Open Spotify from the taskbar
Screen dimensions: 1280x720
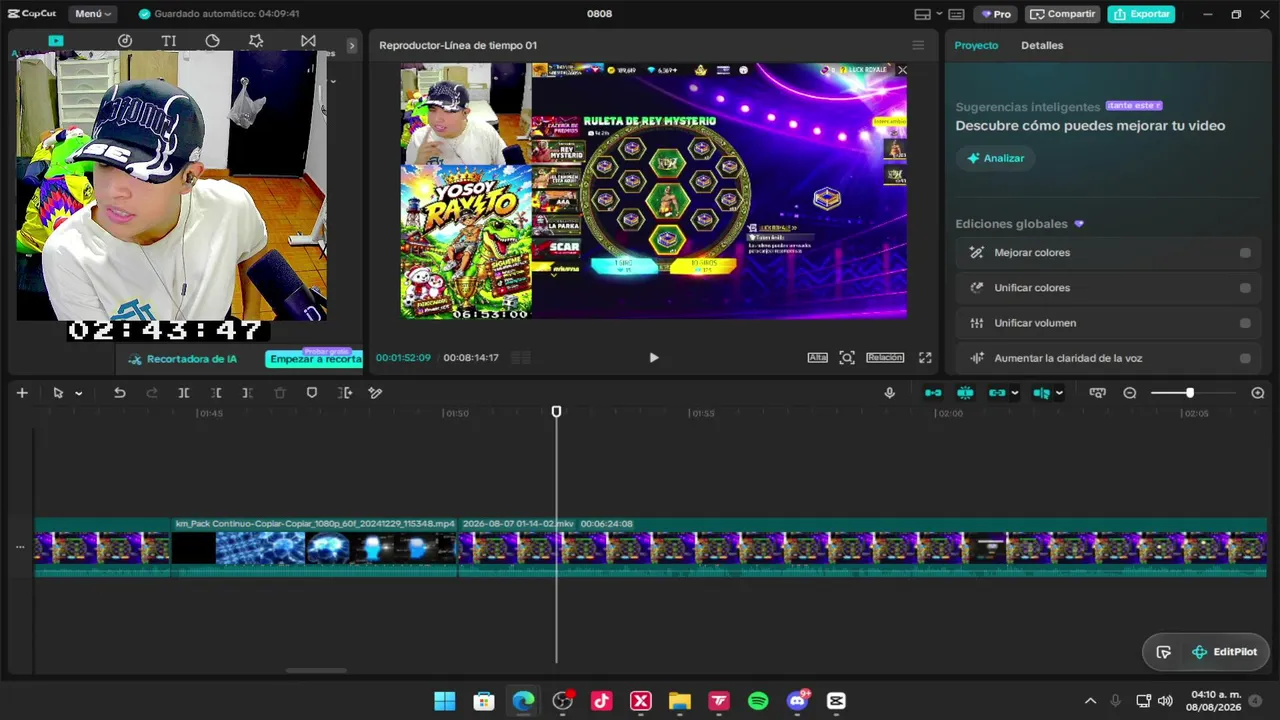(758, 701)
